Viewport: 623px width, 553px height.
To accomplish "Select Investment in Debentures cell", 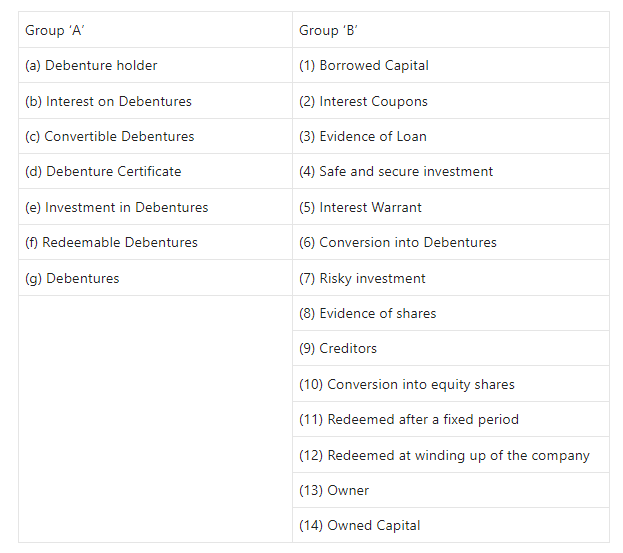I will click(x=155, y=207).
